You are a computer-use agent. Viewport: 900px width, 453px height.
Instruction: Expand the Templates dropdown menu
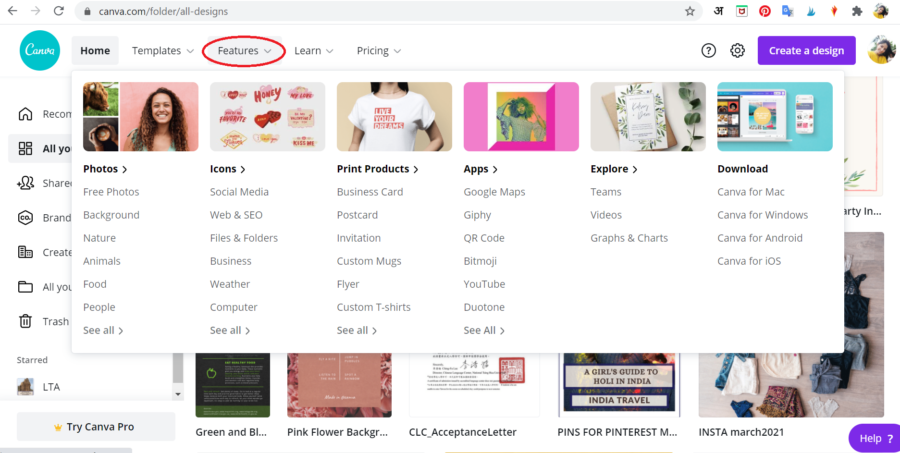click(163, 51)
